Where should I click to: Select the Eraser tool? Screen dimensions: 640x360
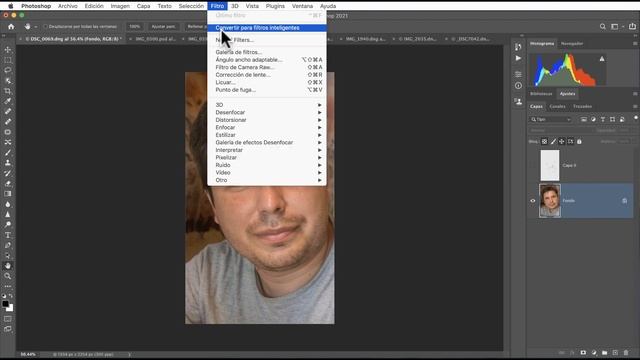pos(8,184)
